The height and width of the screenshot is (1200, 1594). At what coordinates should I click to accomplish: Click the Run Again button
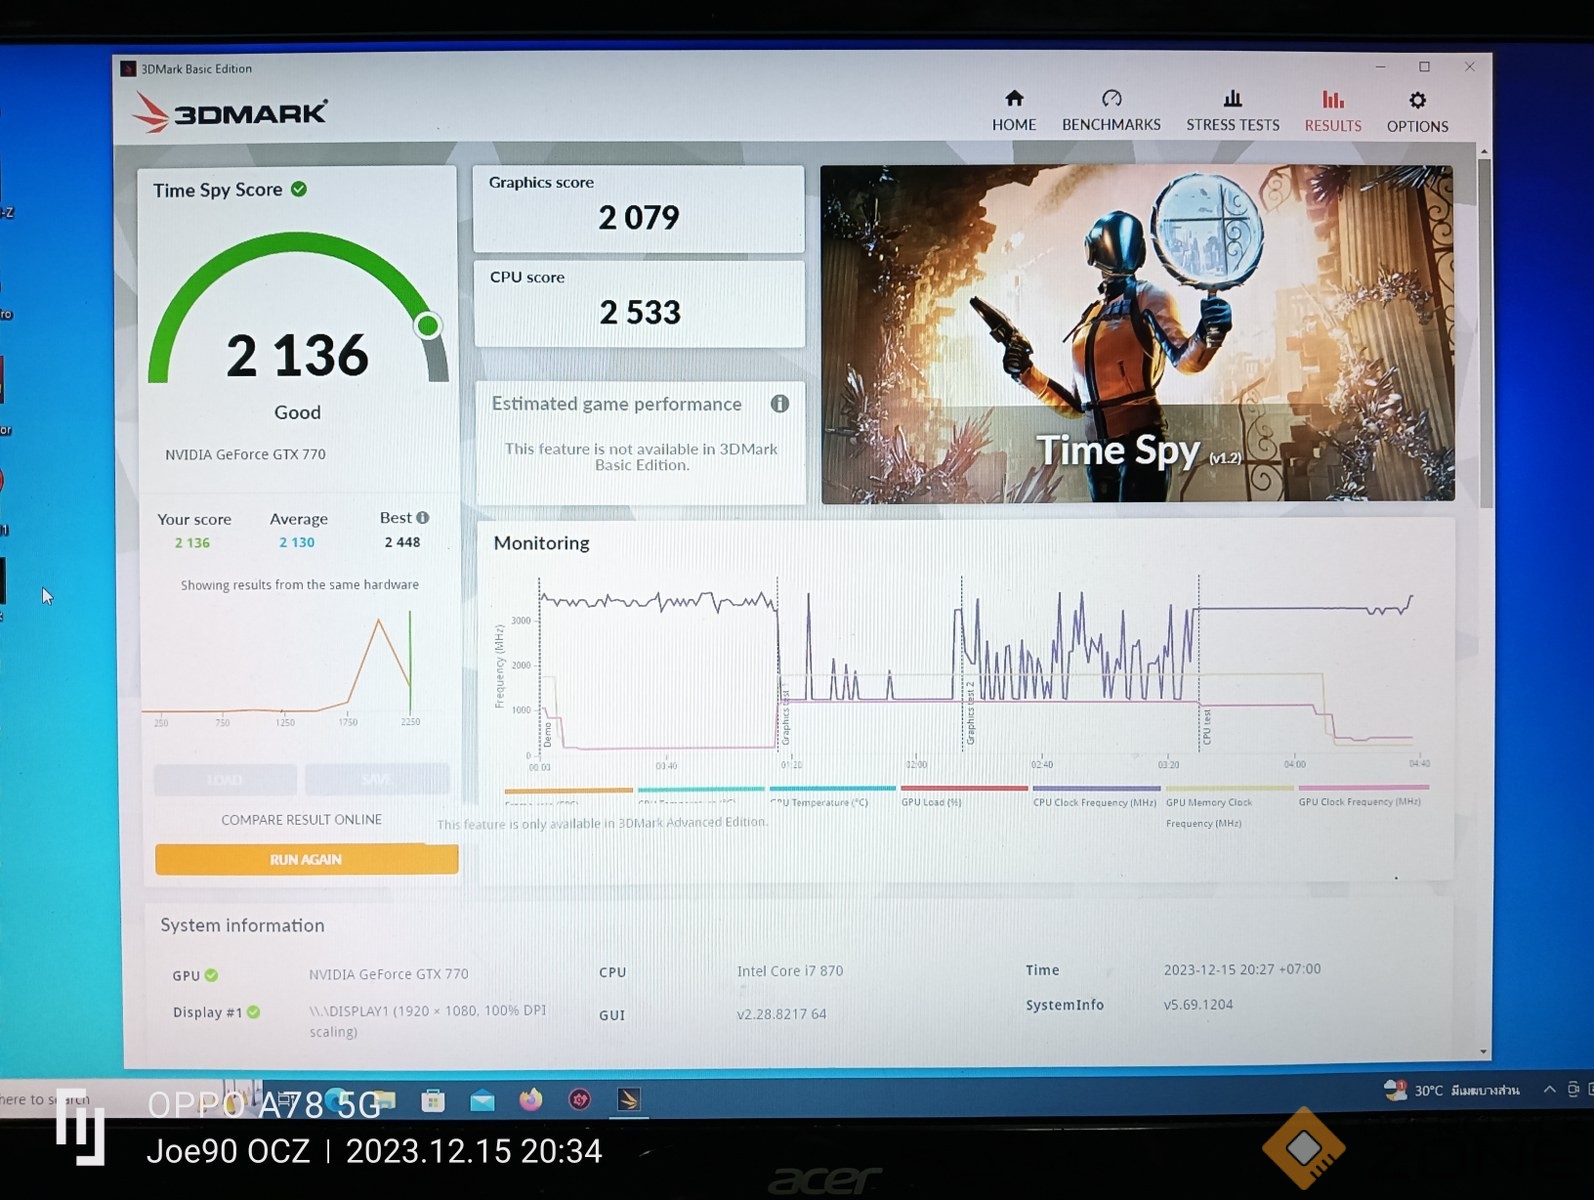tap(306, 859)
